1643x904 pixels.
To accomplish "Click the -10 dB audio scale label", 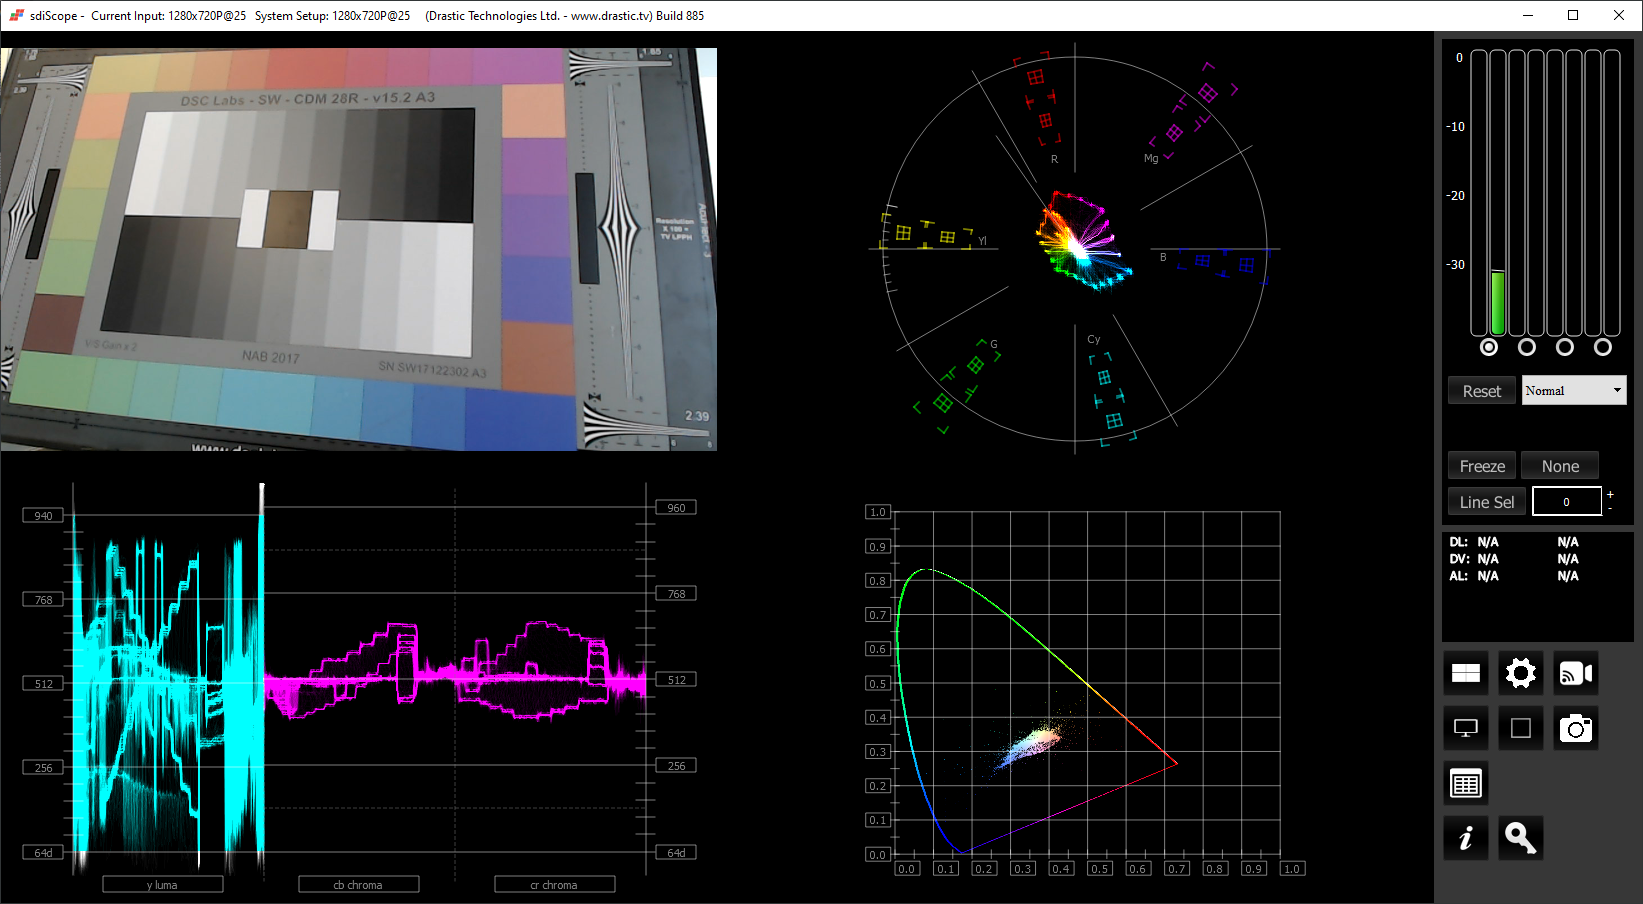I will [1455, 127].
